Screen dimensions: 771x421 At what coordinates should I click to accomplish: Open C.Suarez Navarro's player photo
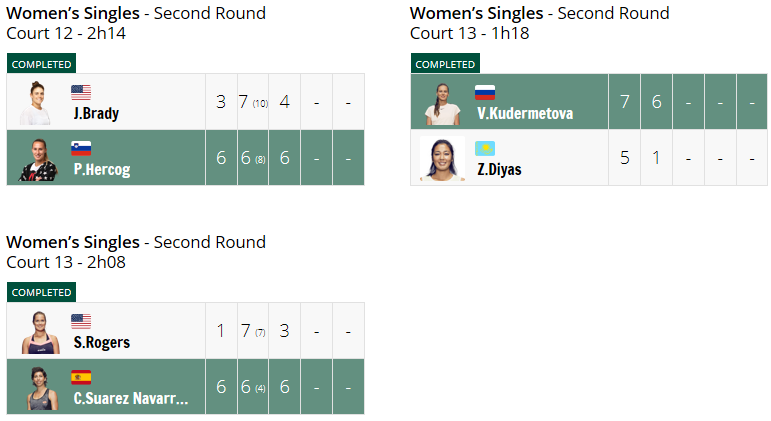pyautogui.click(x=41, y=389)
